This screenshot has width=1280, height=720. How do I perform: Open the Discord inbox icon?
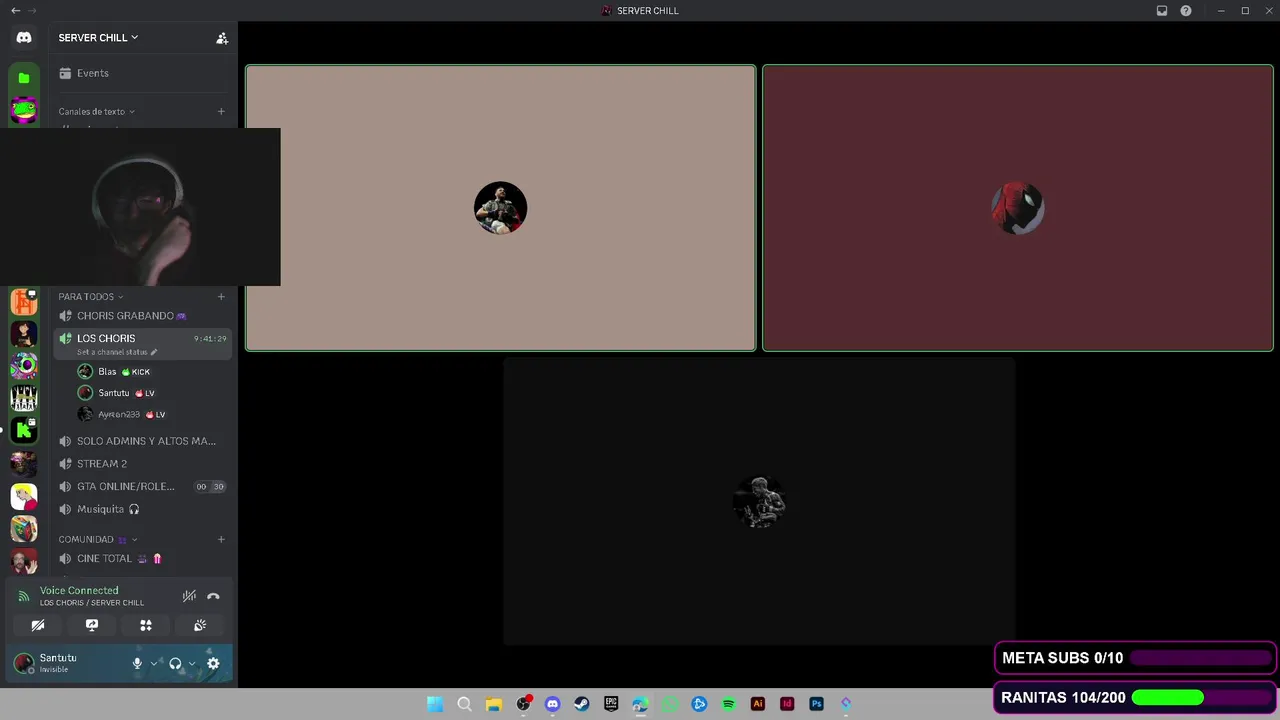[x=1162, y=11]
